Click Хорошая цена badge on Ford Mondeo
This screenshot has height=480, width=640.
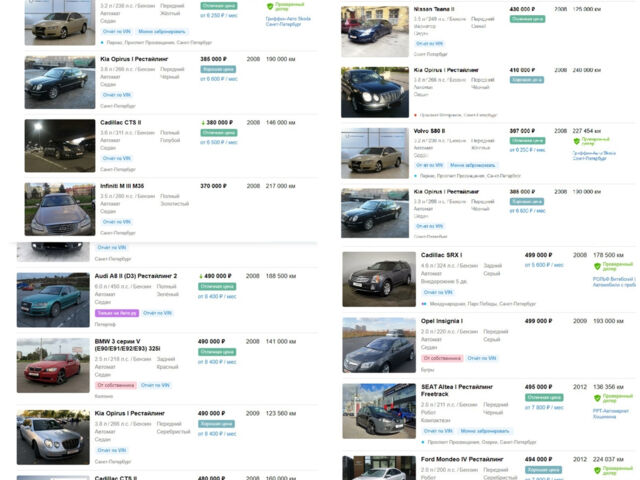(x=543, y=470)
